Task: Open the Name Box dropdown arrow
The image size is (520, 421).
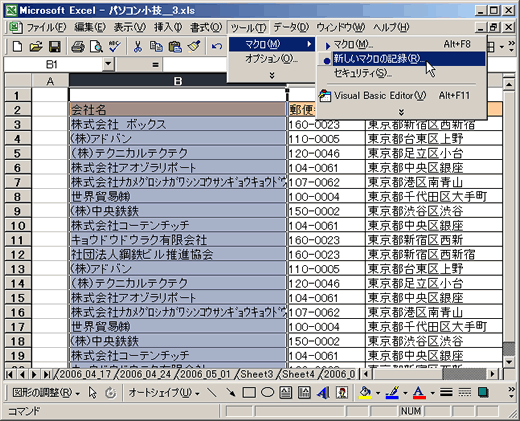Action: tap(108, 64)
